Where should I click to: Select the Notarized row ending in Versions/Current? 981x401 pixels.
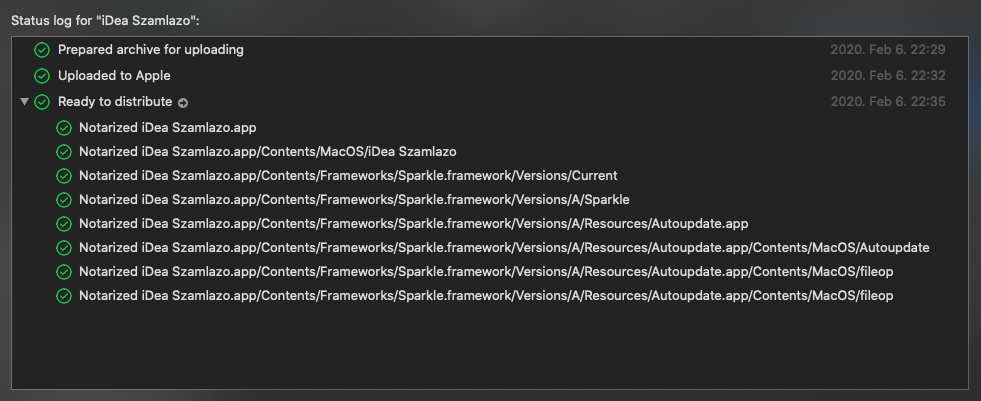490,176
